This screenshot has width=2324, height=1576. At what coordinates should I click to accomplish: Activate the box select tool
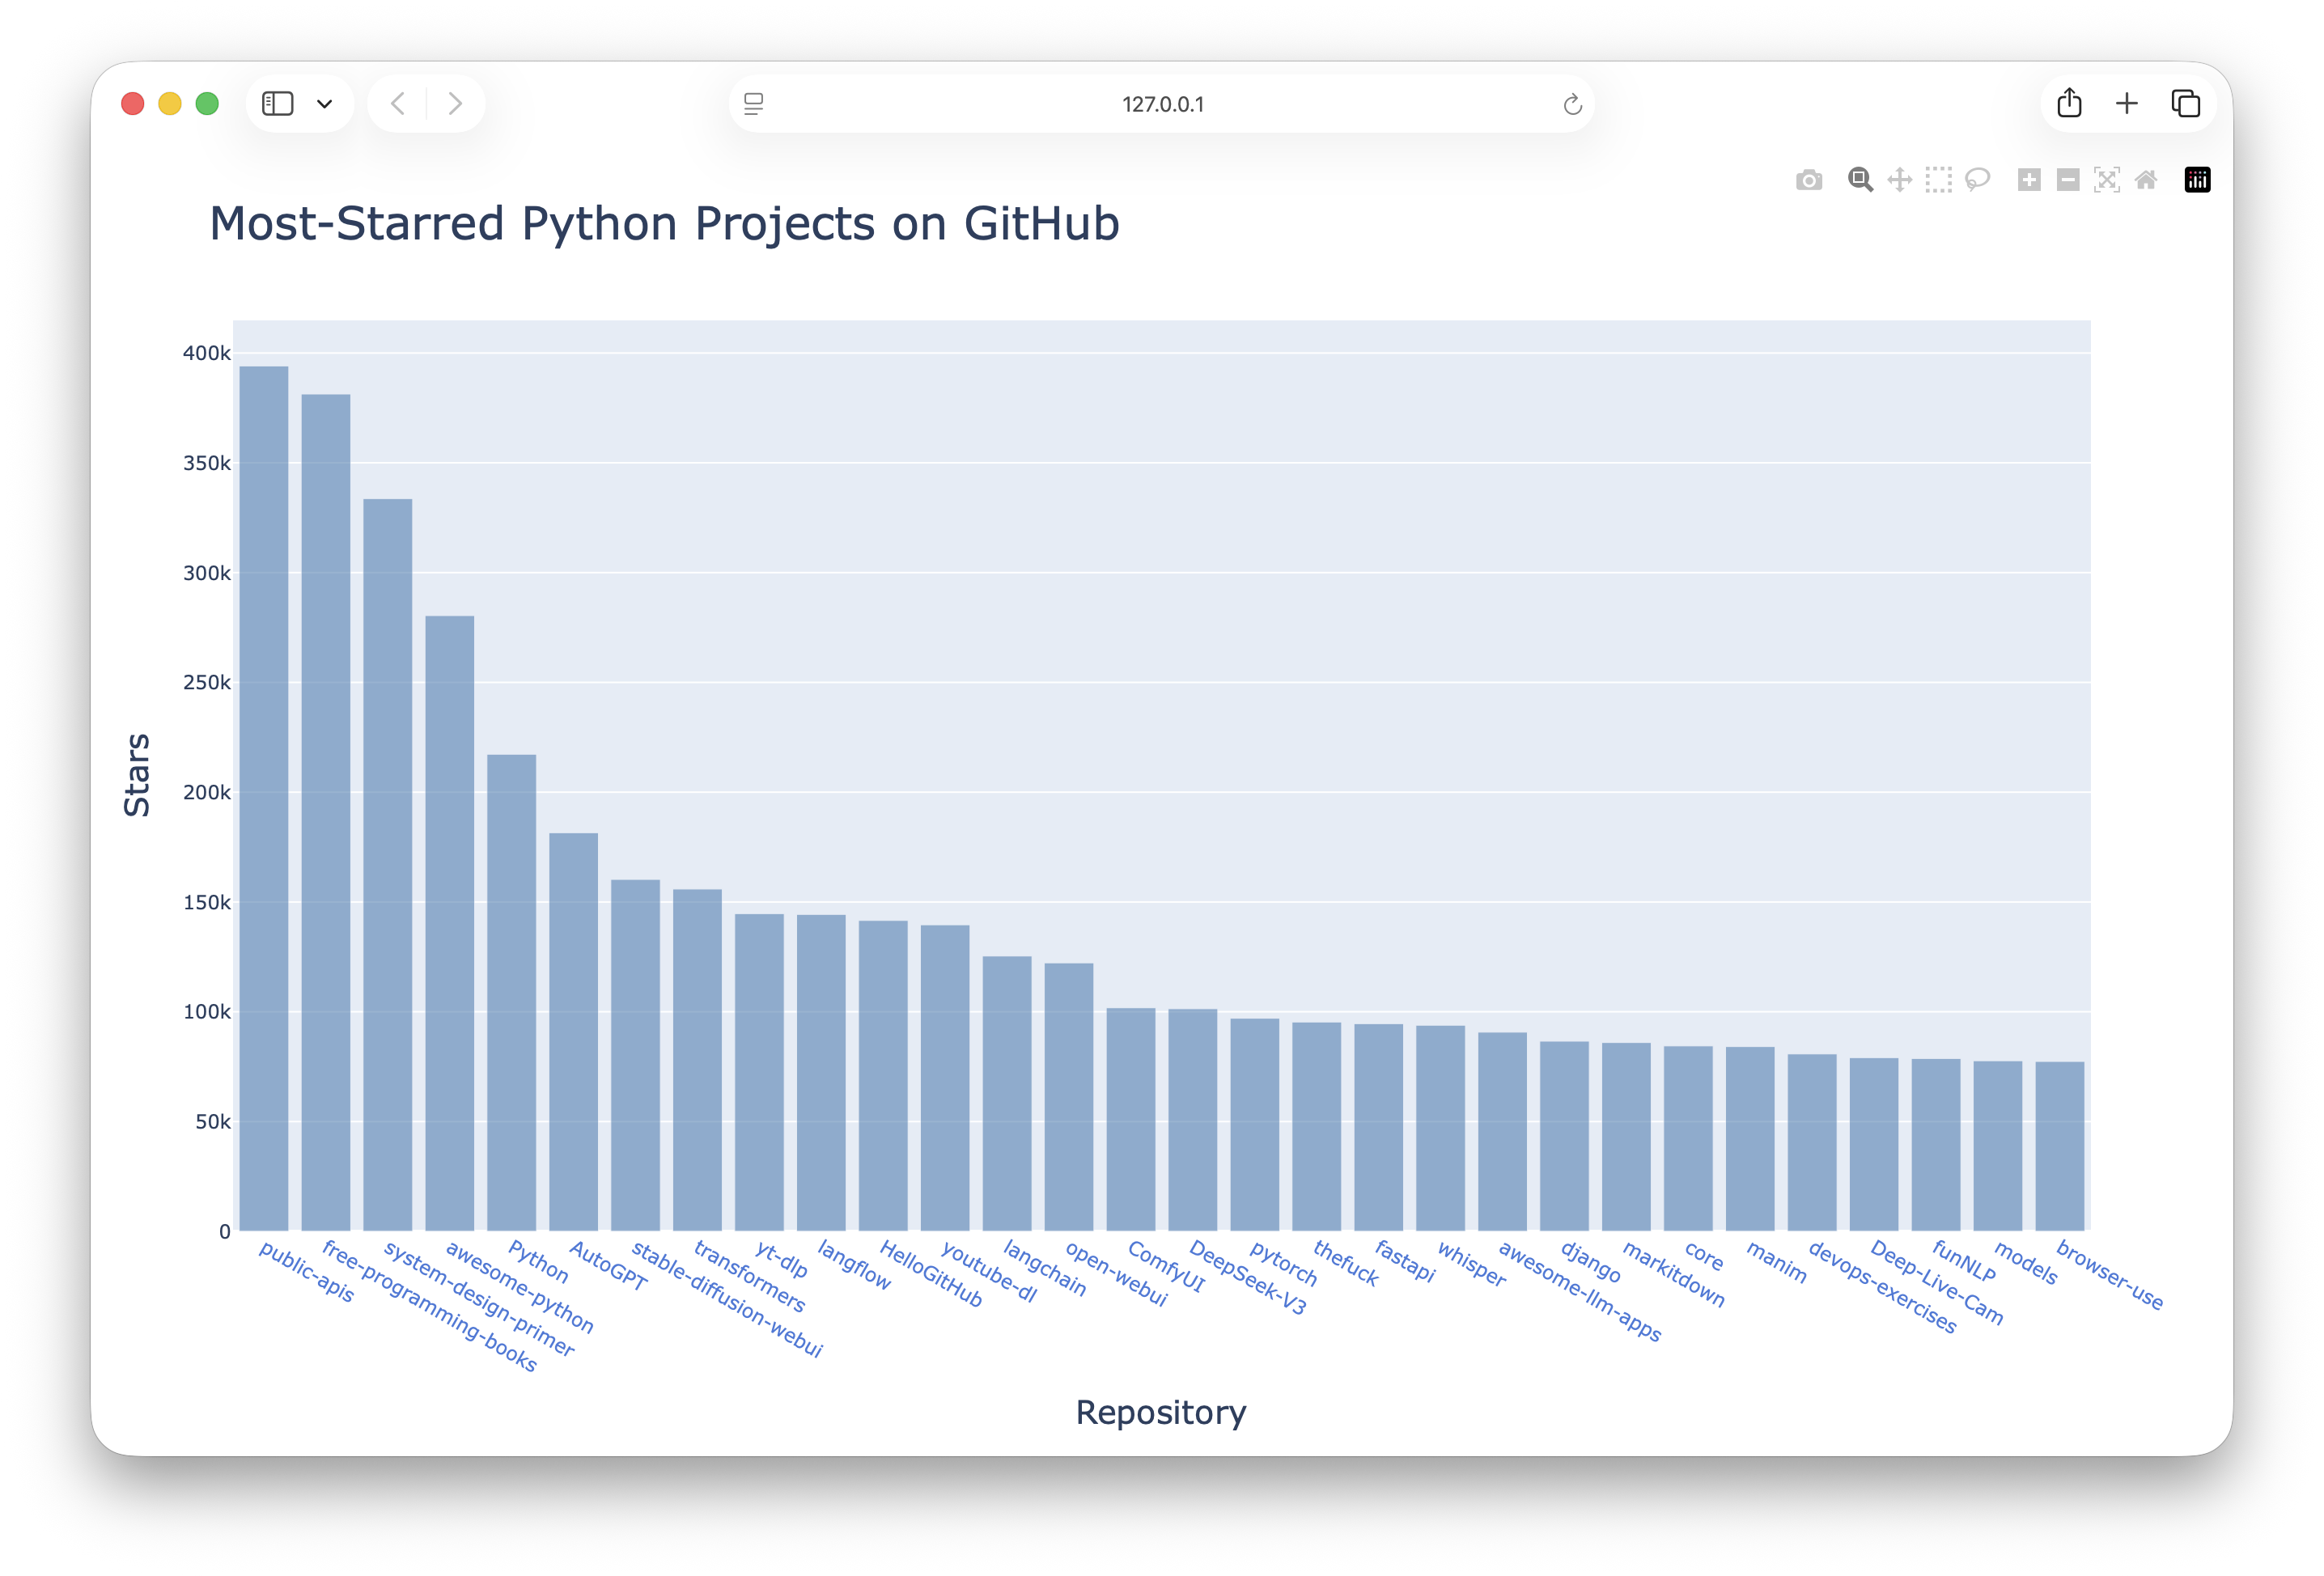pyautogui.click(x=1938, y=180)
